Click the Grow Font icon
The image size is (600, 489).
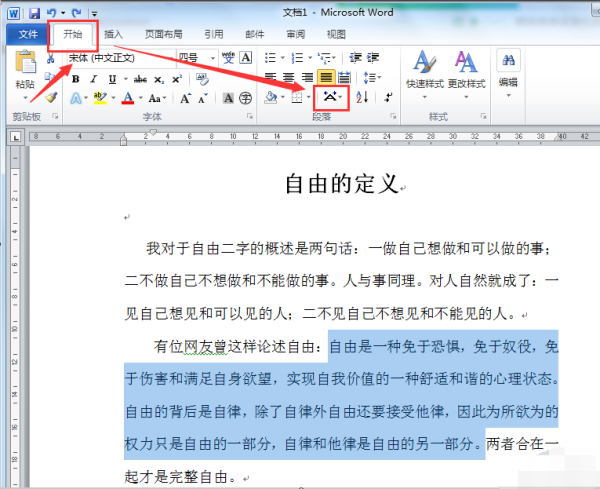[x=185, y=98]
